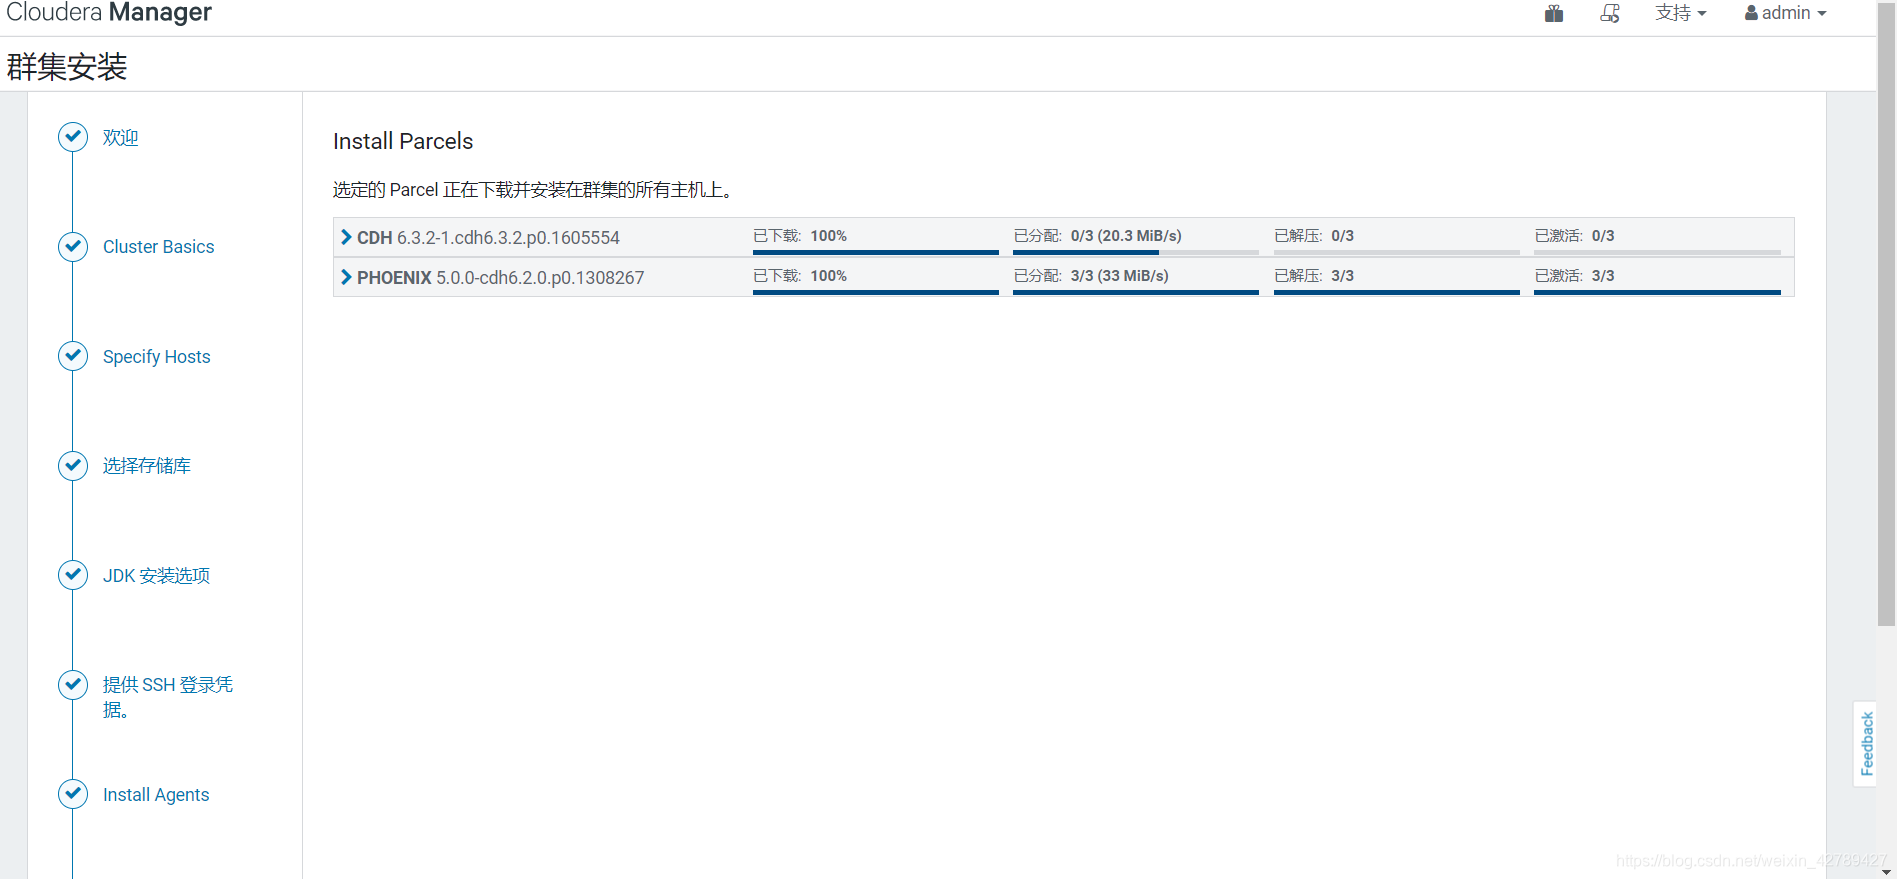
Task: Click the SSH 登录凭据 step checkmark icon
Action: (x=73, y=684)
